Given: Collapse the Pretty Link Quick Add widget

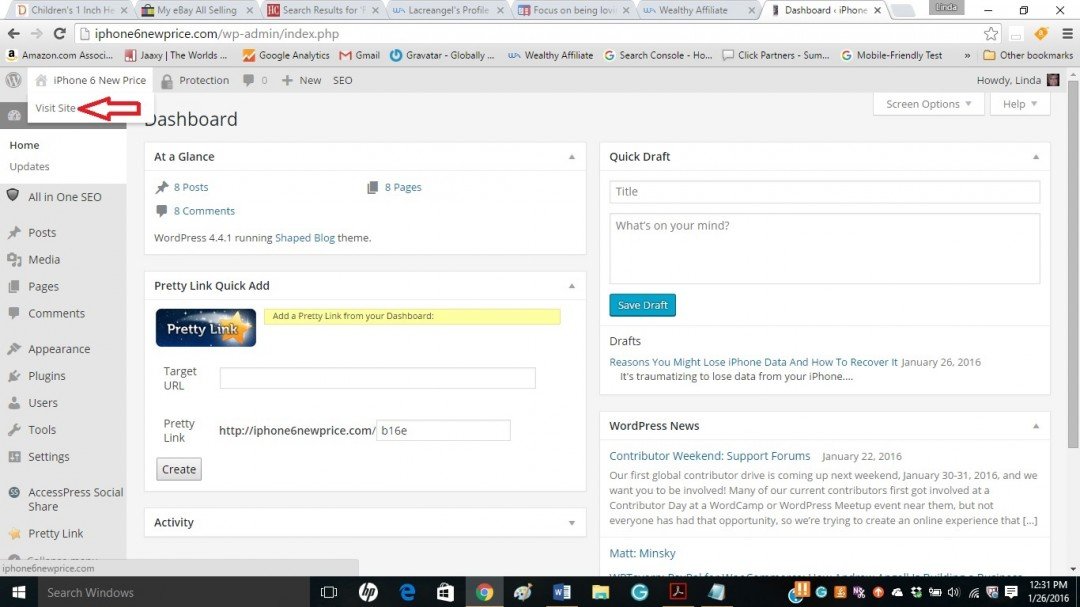Looking at the screenshot, I should (572, 286).
